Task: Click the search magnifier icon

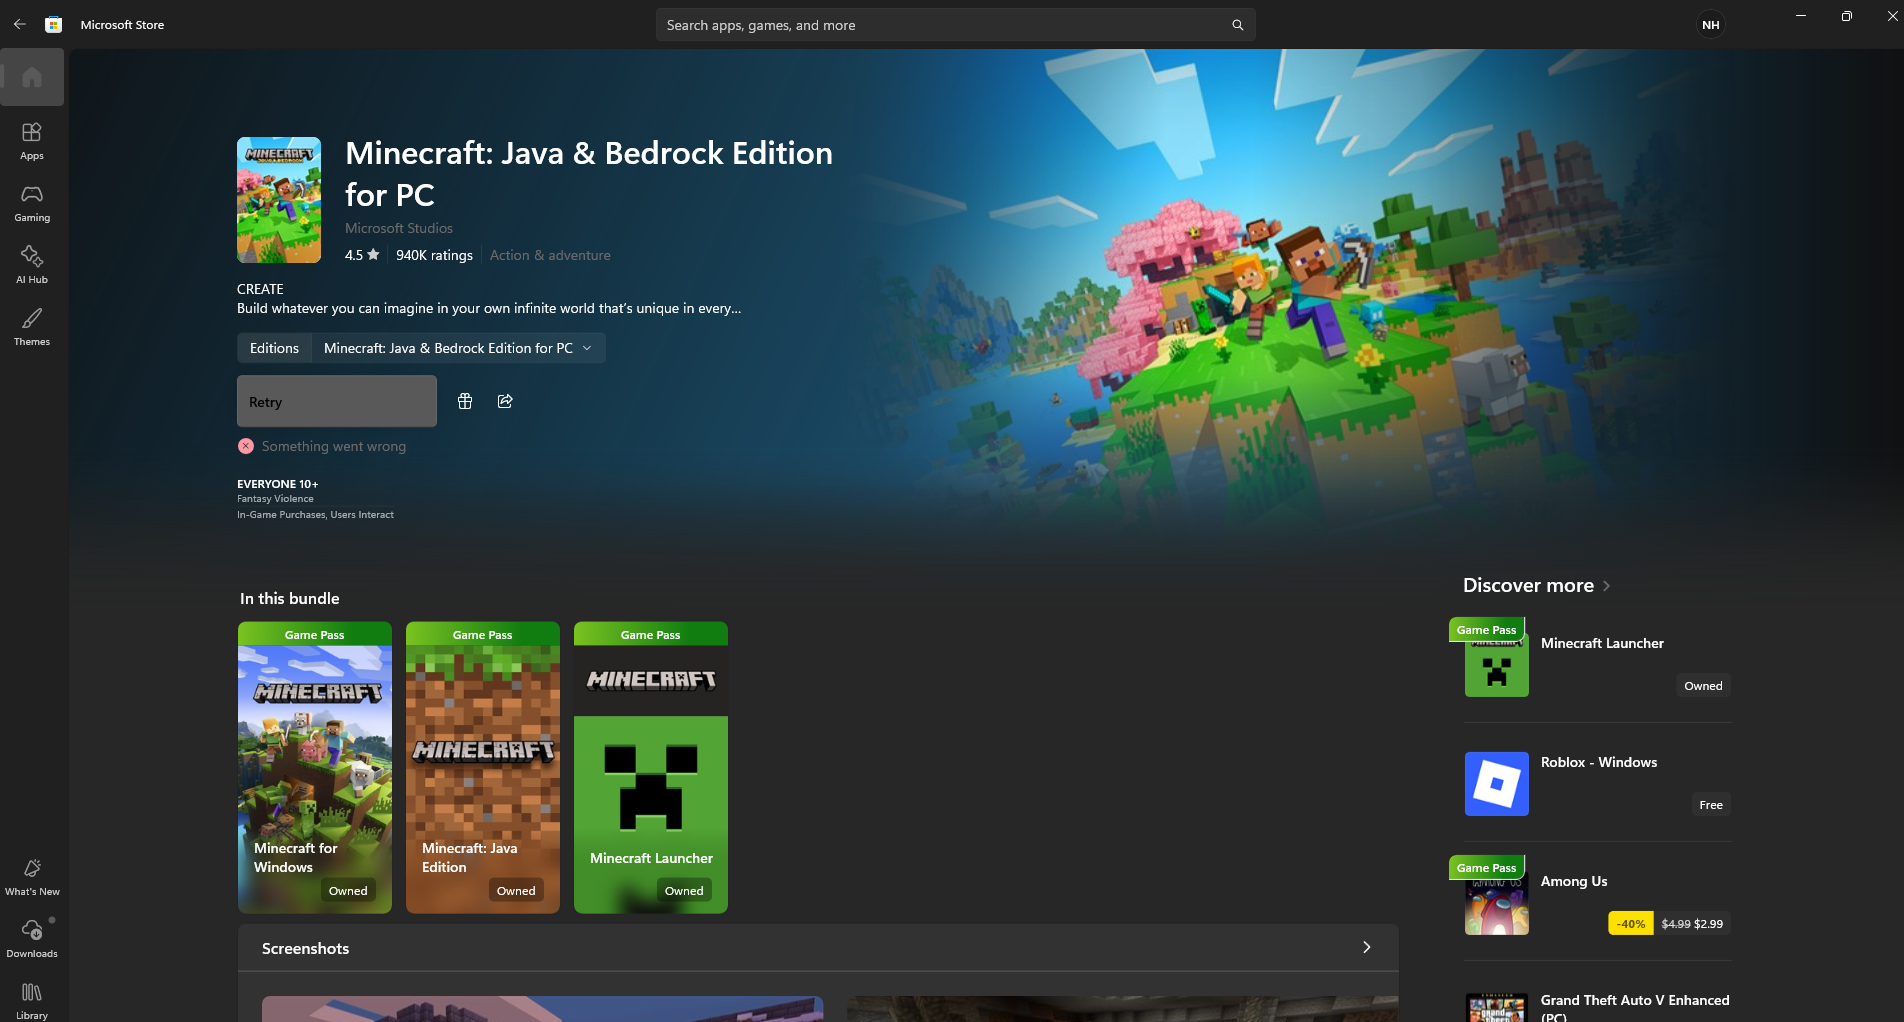Action: click(x=1237, y=25)
